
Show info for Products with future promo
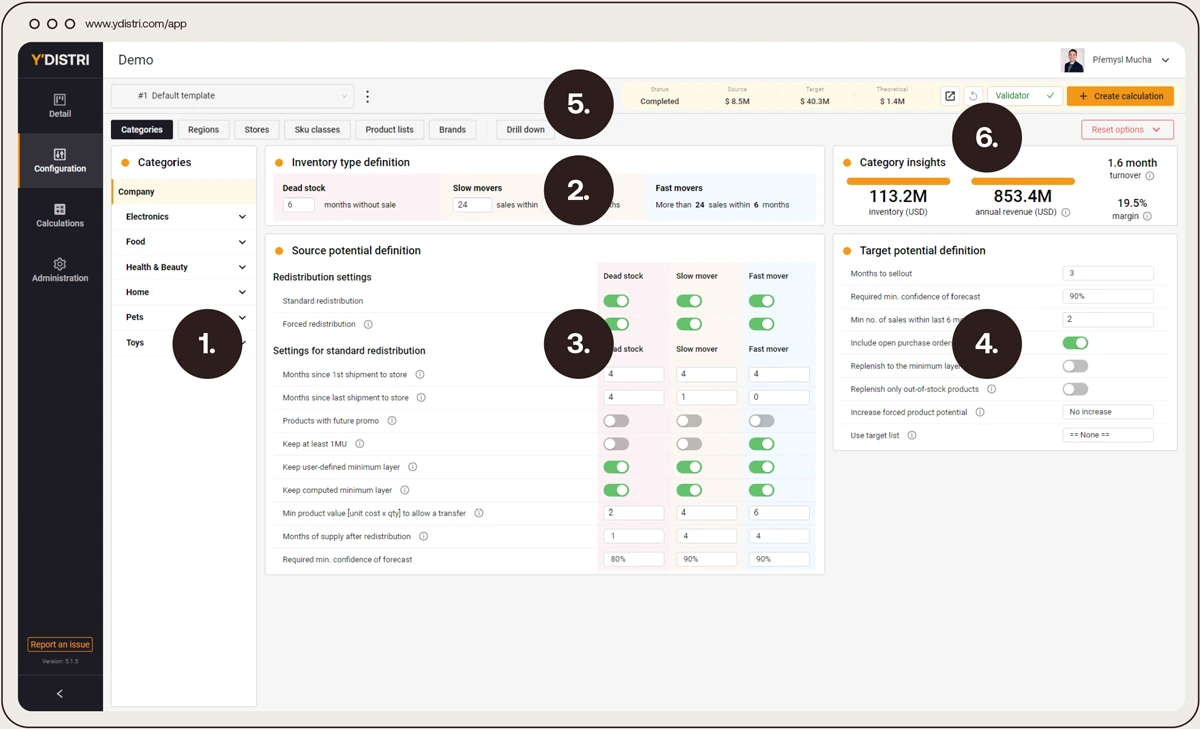click(392, 421)
